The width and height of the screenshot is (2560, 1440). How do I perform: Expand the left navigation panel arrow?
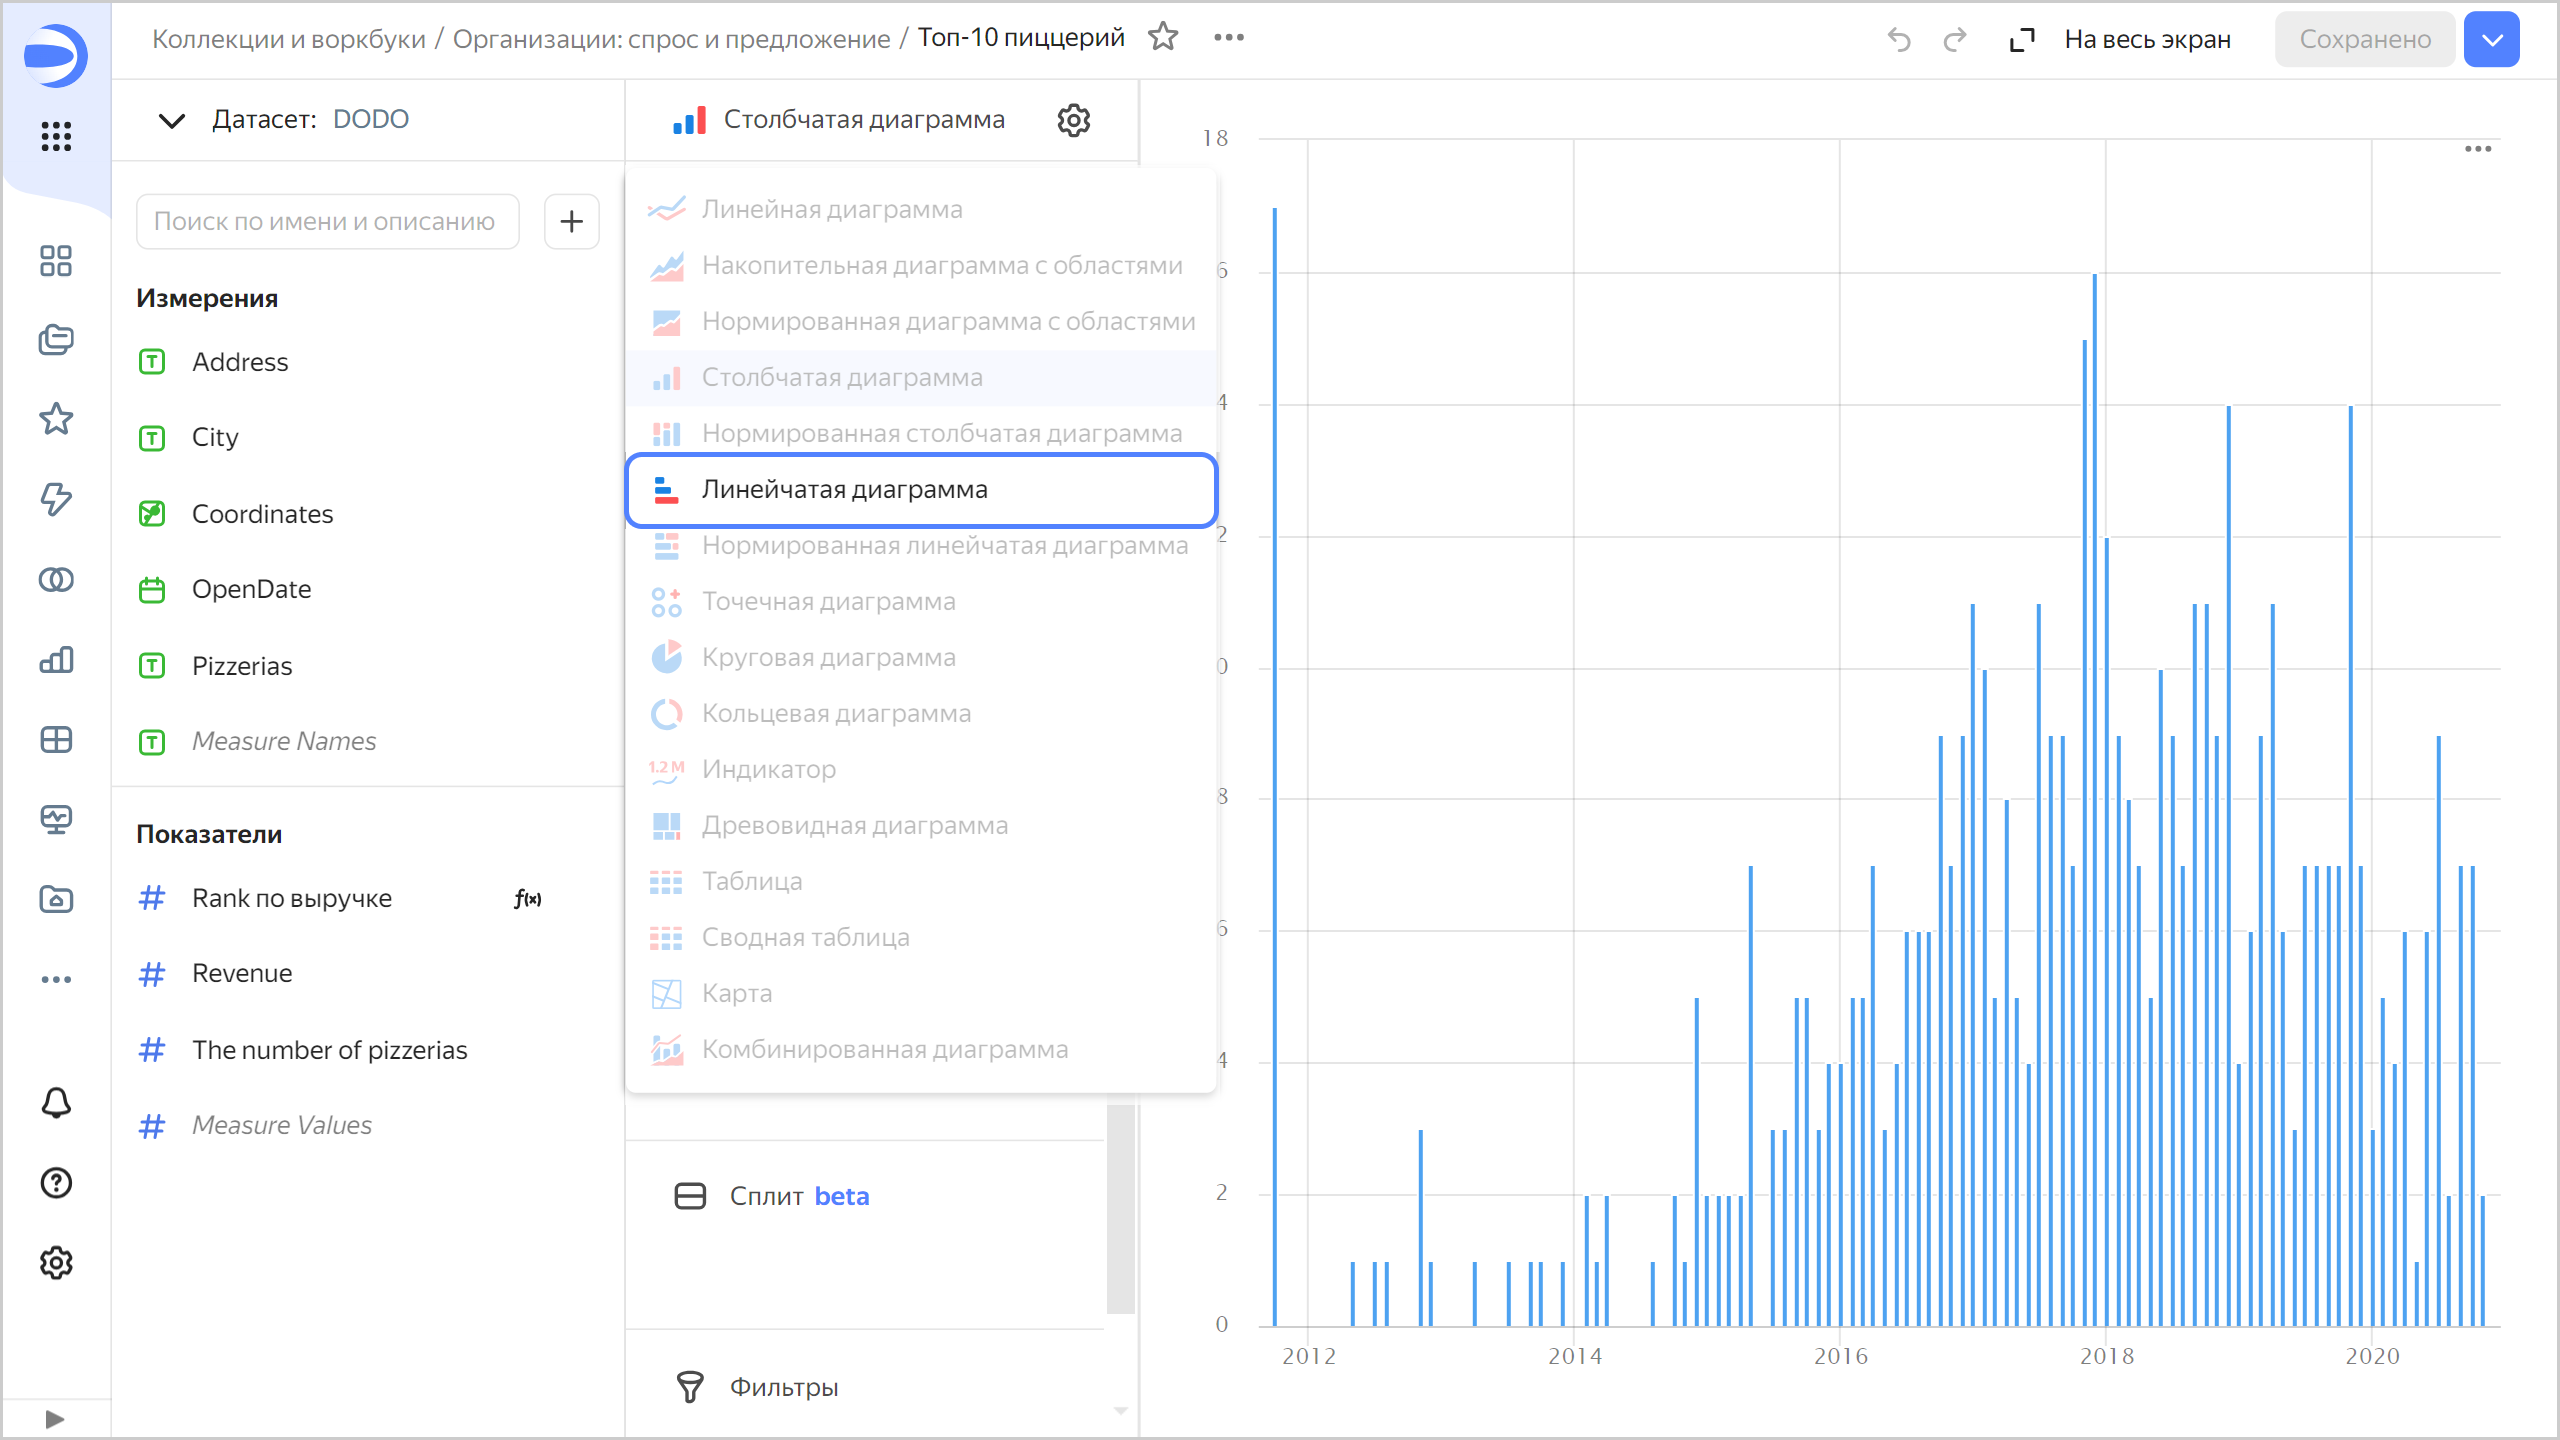coord(55,1418)
